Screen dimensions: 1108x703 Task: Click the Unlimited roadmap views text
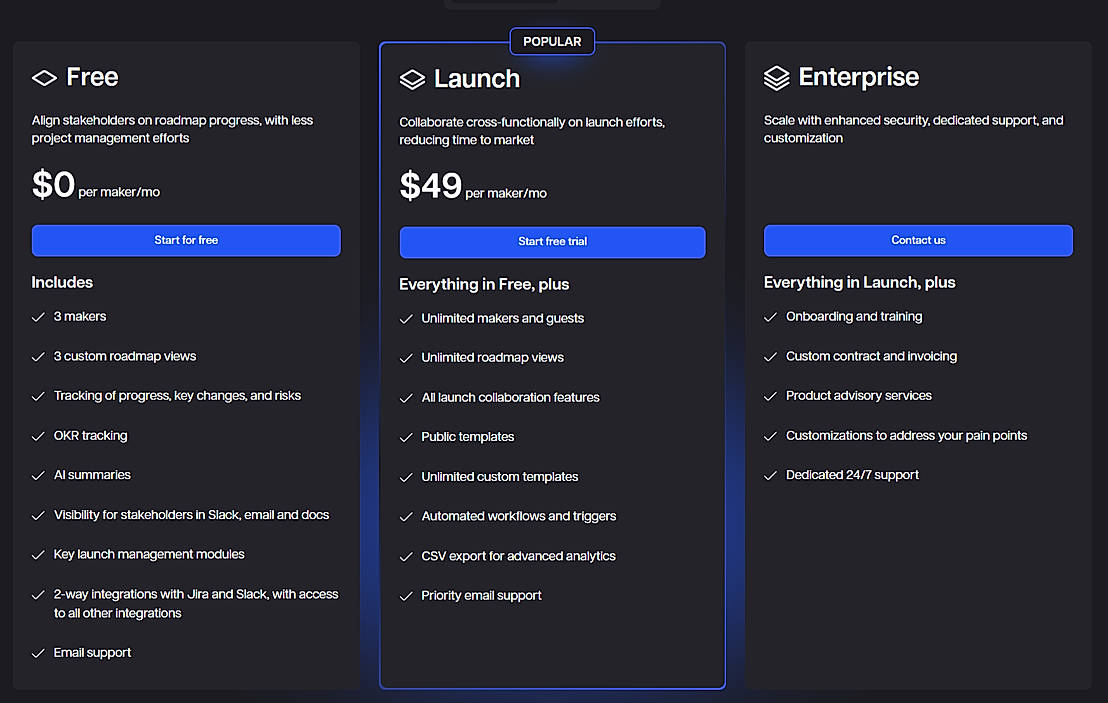pos(493,358)
